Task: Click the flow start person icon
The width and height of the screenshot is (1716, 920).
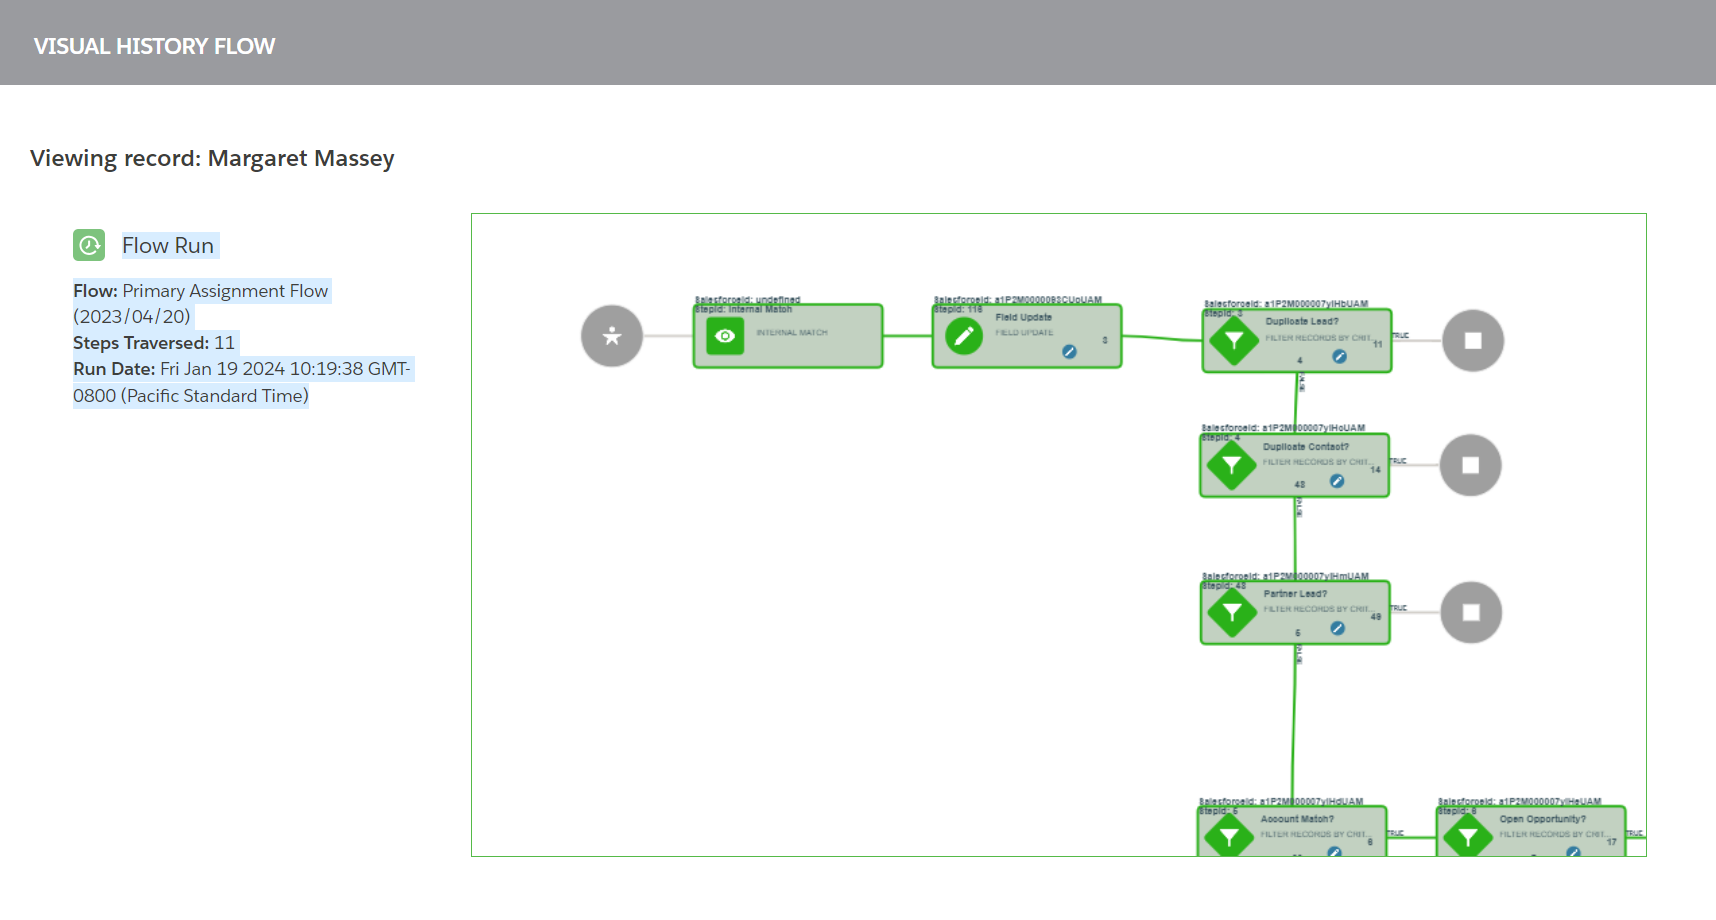Action: (611, 336)
